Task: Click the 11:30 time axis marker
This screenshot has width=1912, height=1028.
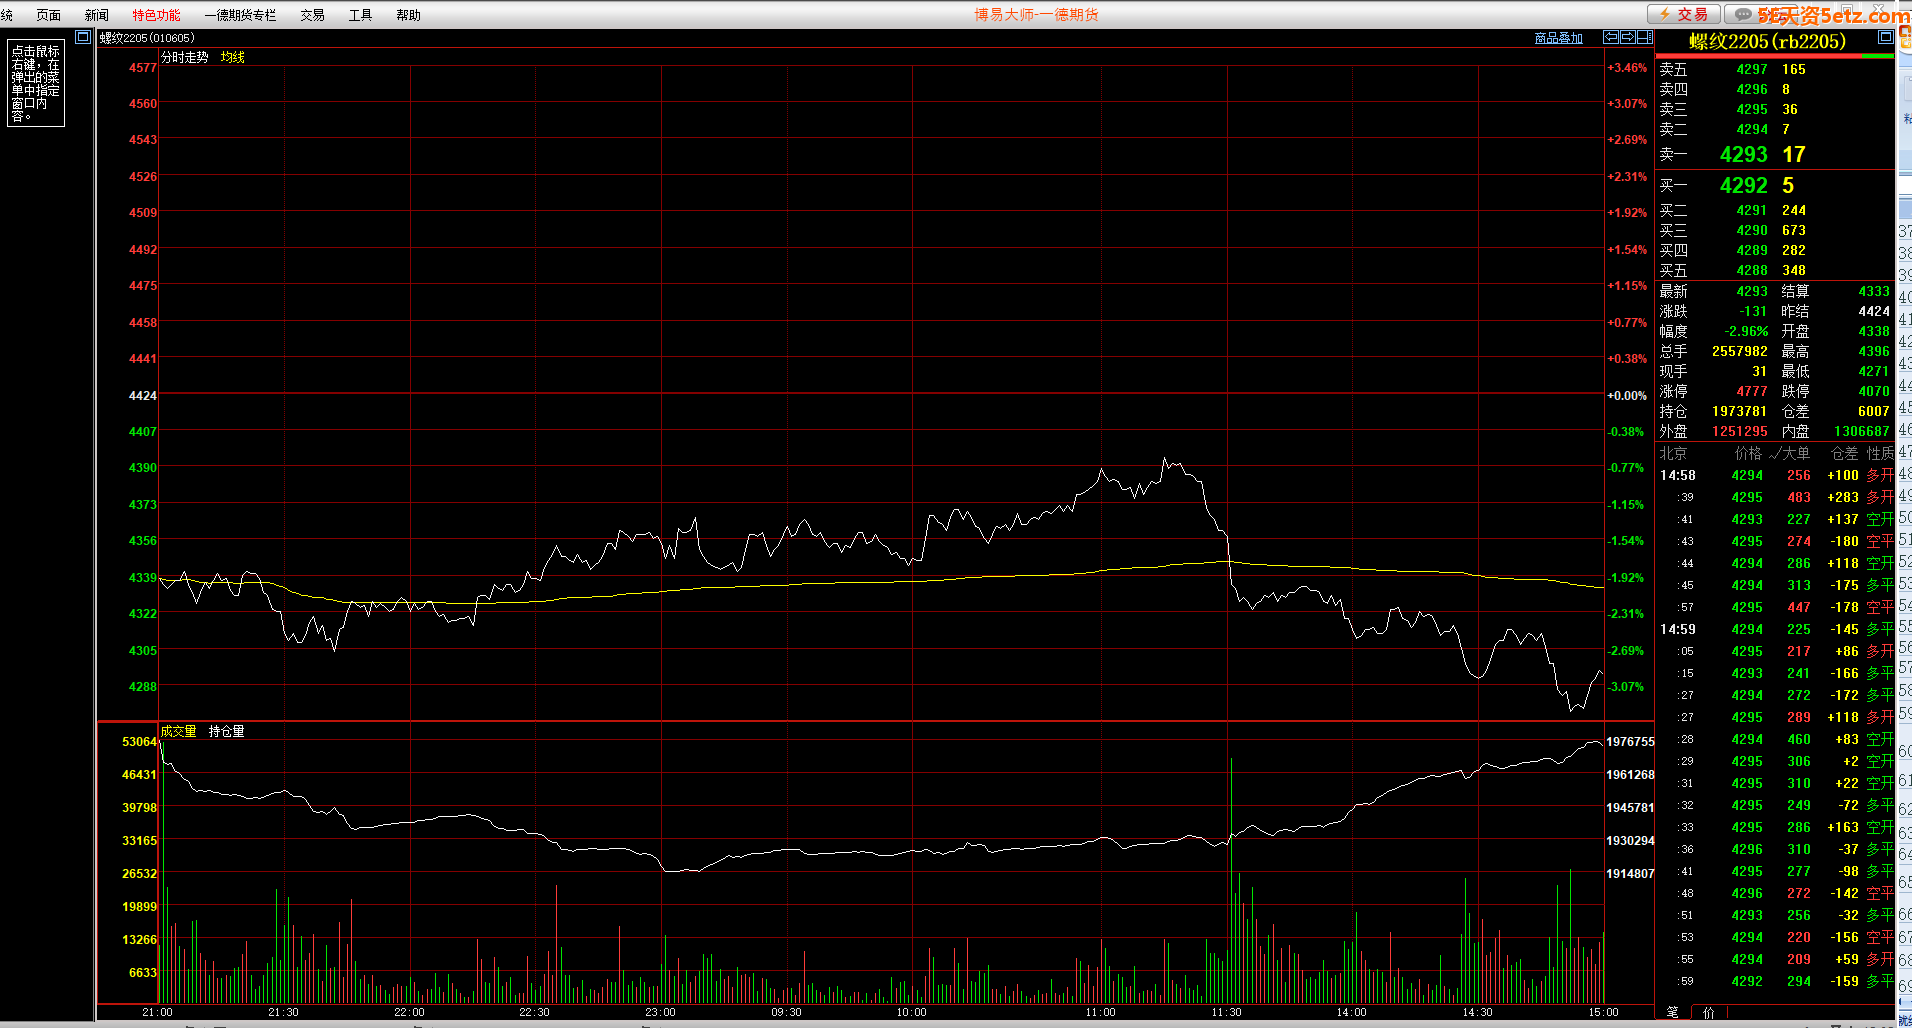Action: [x=1226, y=1012]
